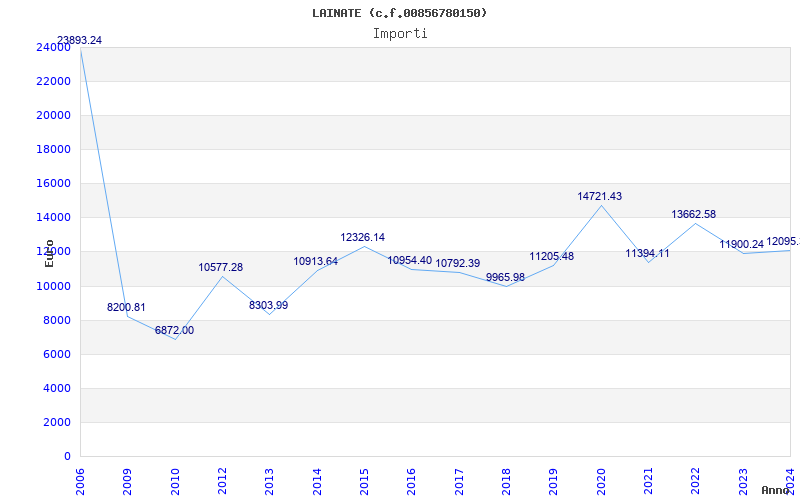Click the 2012 x-axis year label
This screenshot has height=500, width=800.
(x=222, y=482)
